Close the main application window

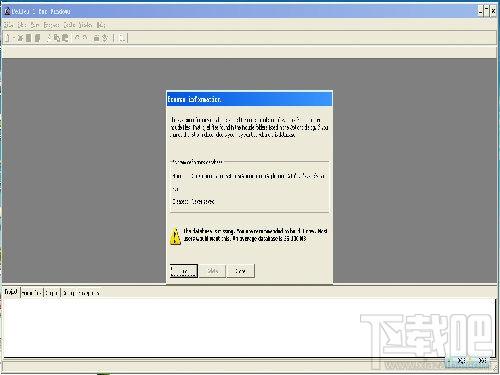(493, 11)
